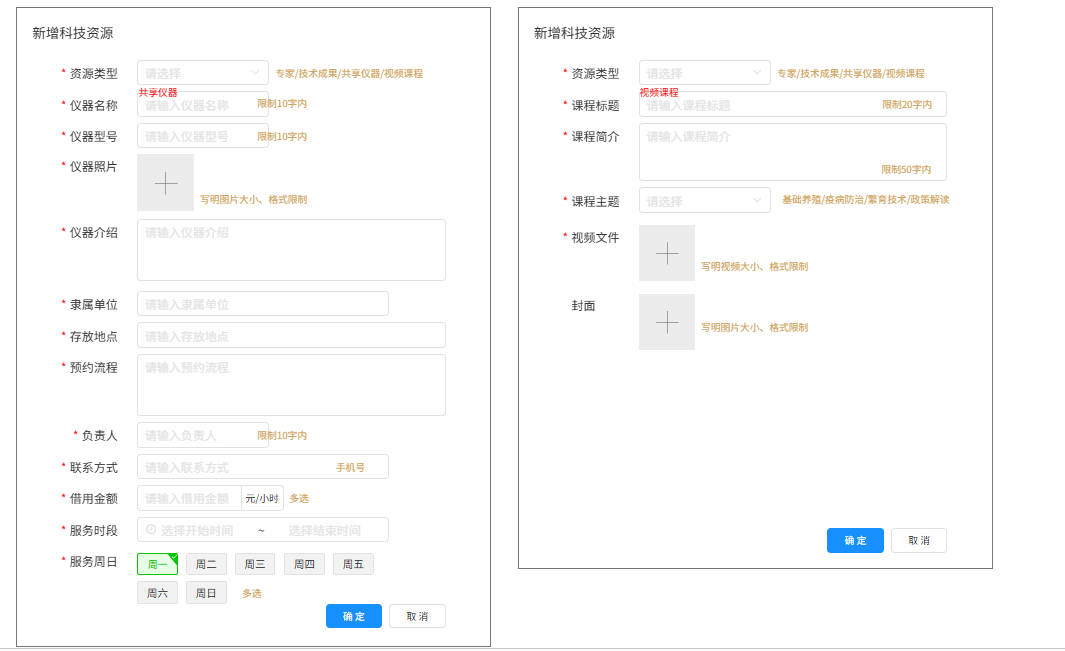
Task: Click the 限制20字内 hint text
Action: 907,105
